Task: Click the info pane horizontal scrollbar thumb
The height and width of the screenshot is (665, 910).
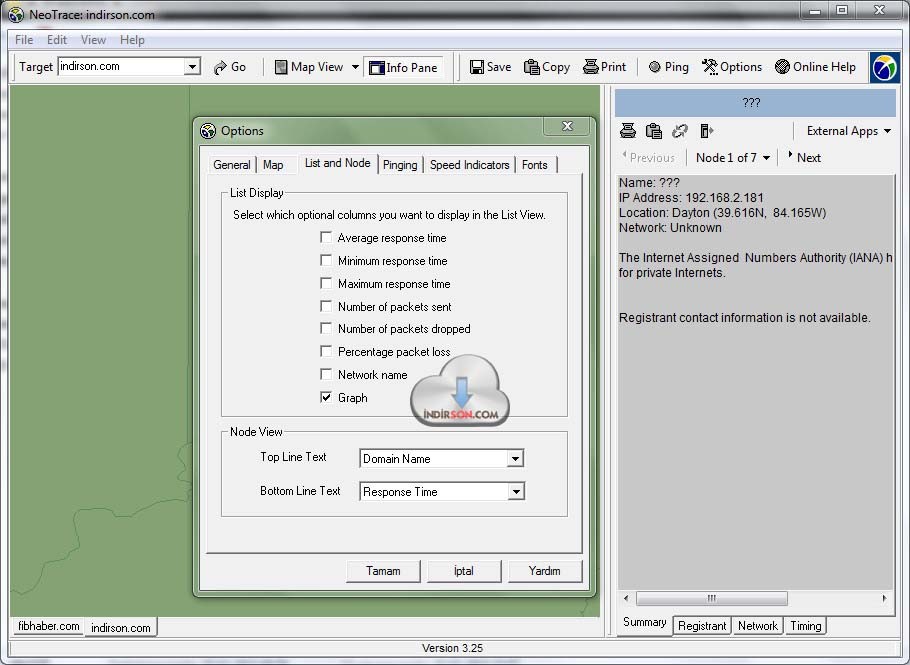Action: pyautogui.click(x=712, y=598)
